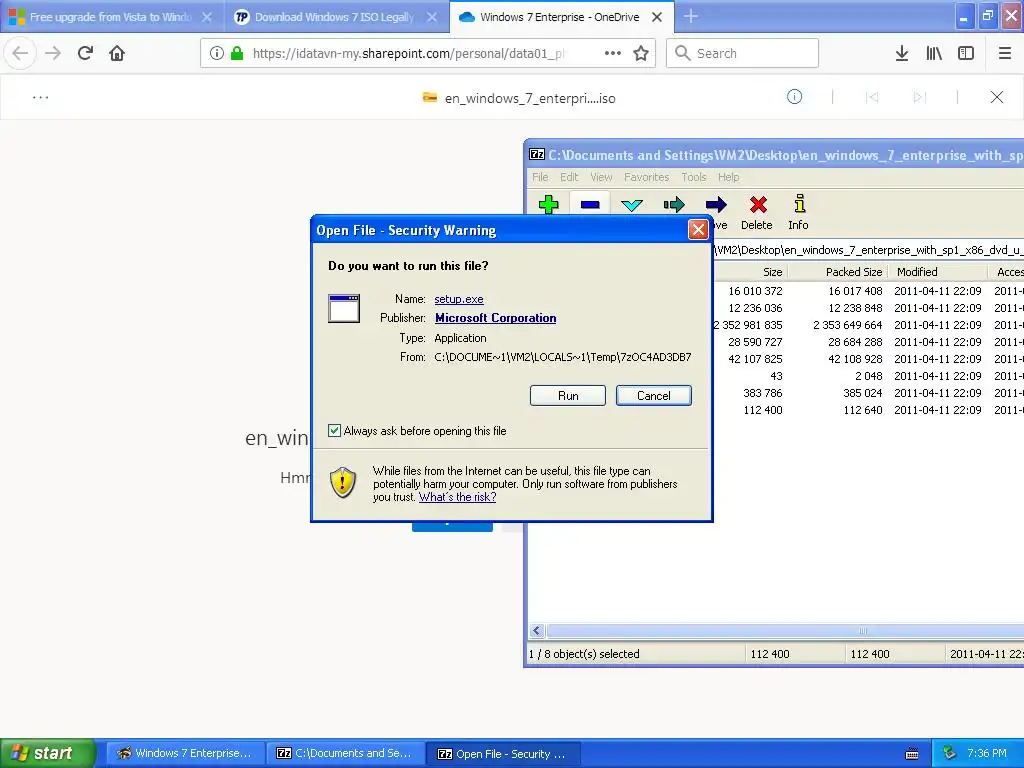Select the row with size 383 786
This screenshot has width=1024, height=768.
click(x=869, y=392)
